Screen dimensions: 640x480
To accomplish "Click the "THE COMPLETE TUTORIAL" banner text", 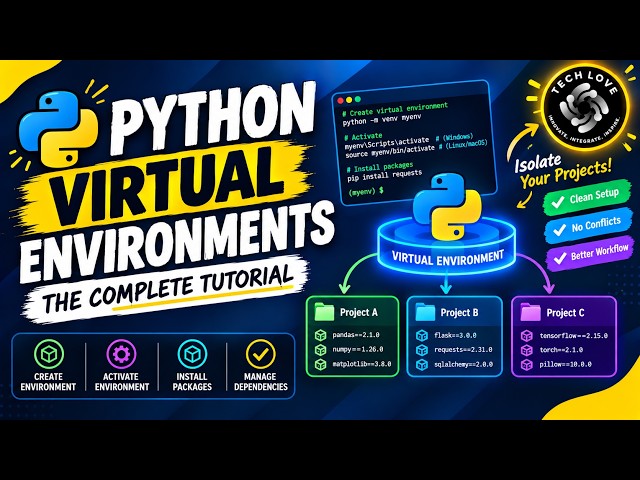I will (168, 289).
